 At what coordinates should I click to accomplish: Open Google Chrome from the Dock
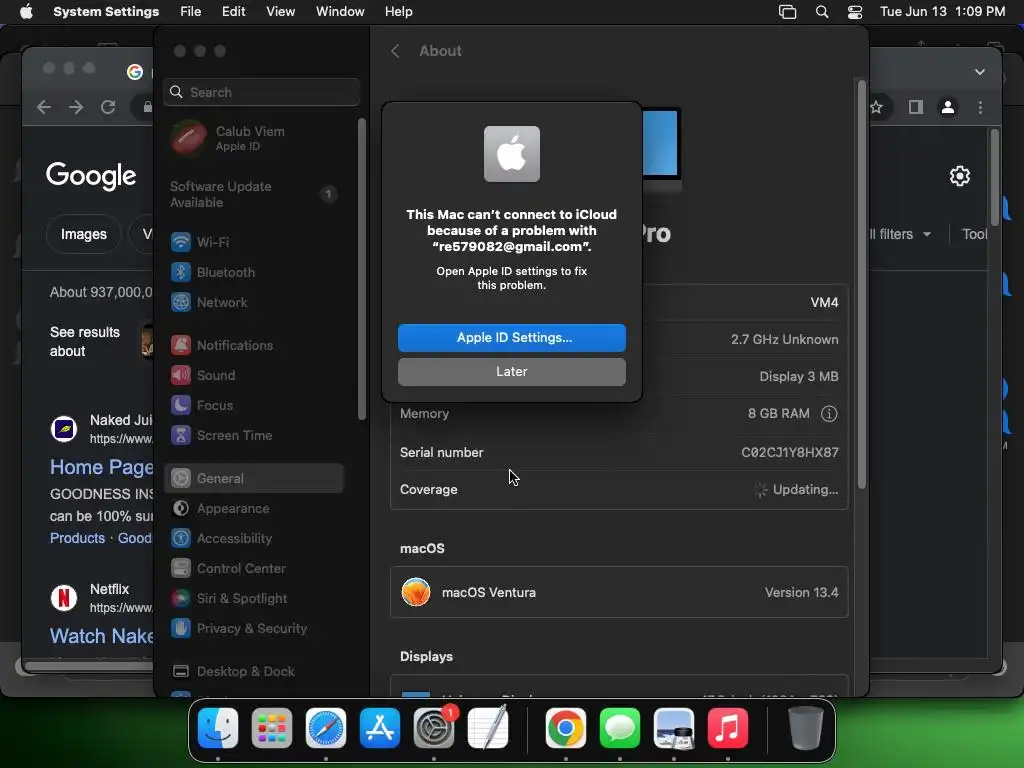coord(566,728)
